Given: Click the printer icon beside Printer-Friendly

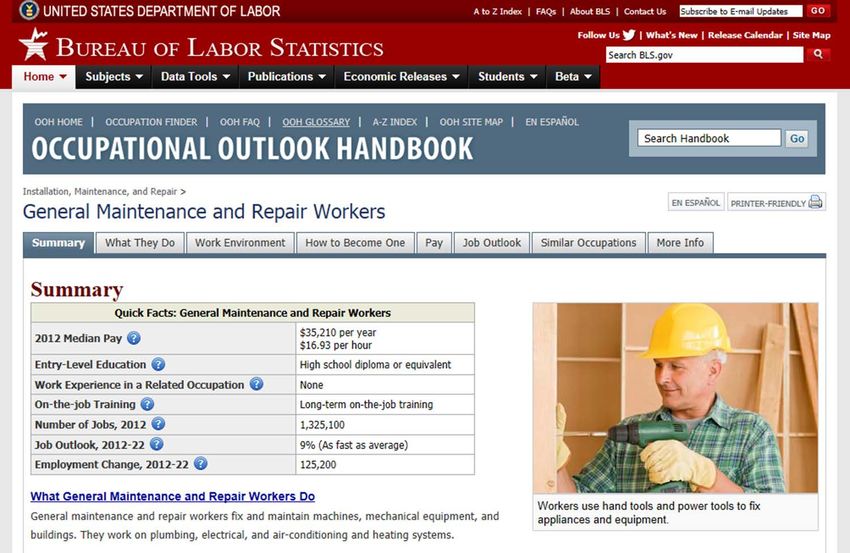Looking at the screenshot, I should click(x=815, y=202).
